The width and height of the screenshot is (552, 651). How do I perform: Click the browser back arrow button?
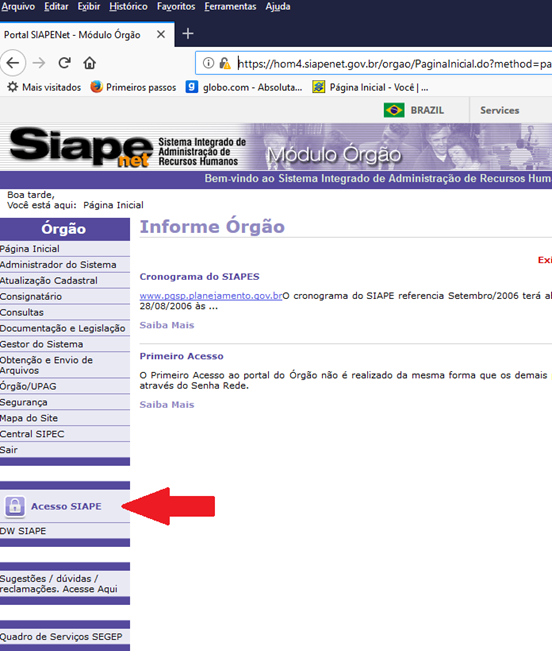click(13, 63)
